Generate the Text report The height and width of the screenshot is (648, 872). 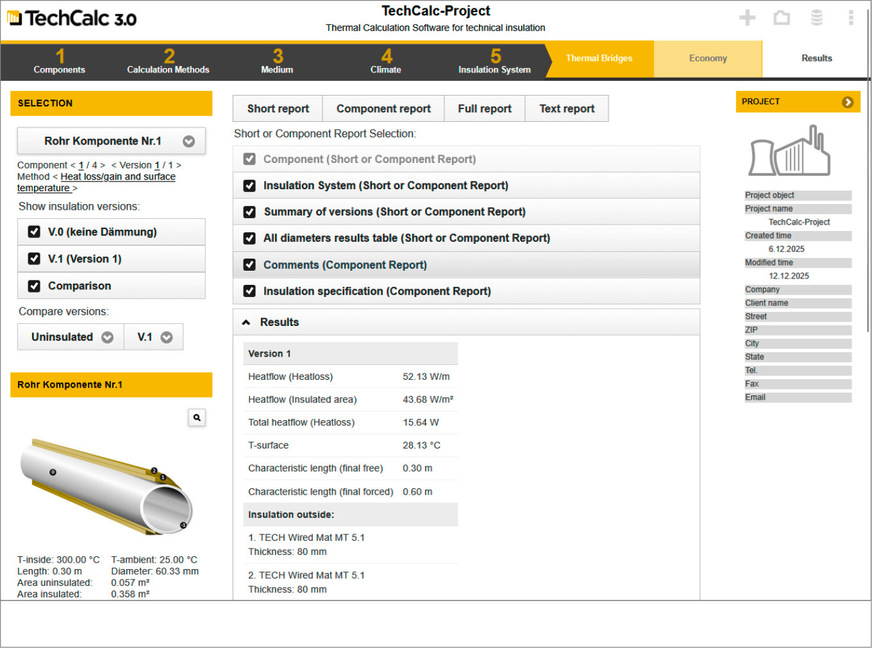[567, 108]
